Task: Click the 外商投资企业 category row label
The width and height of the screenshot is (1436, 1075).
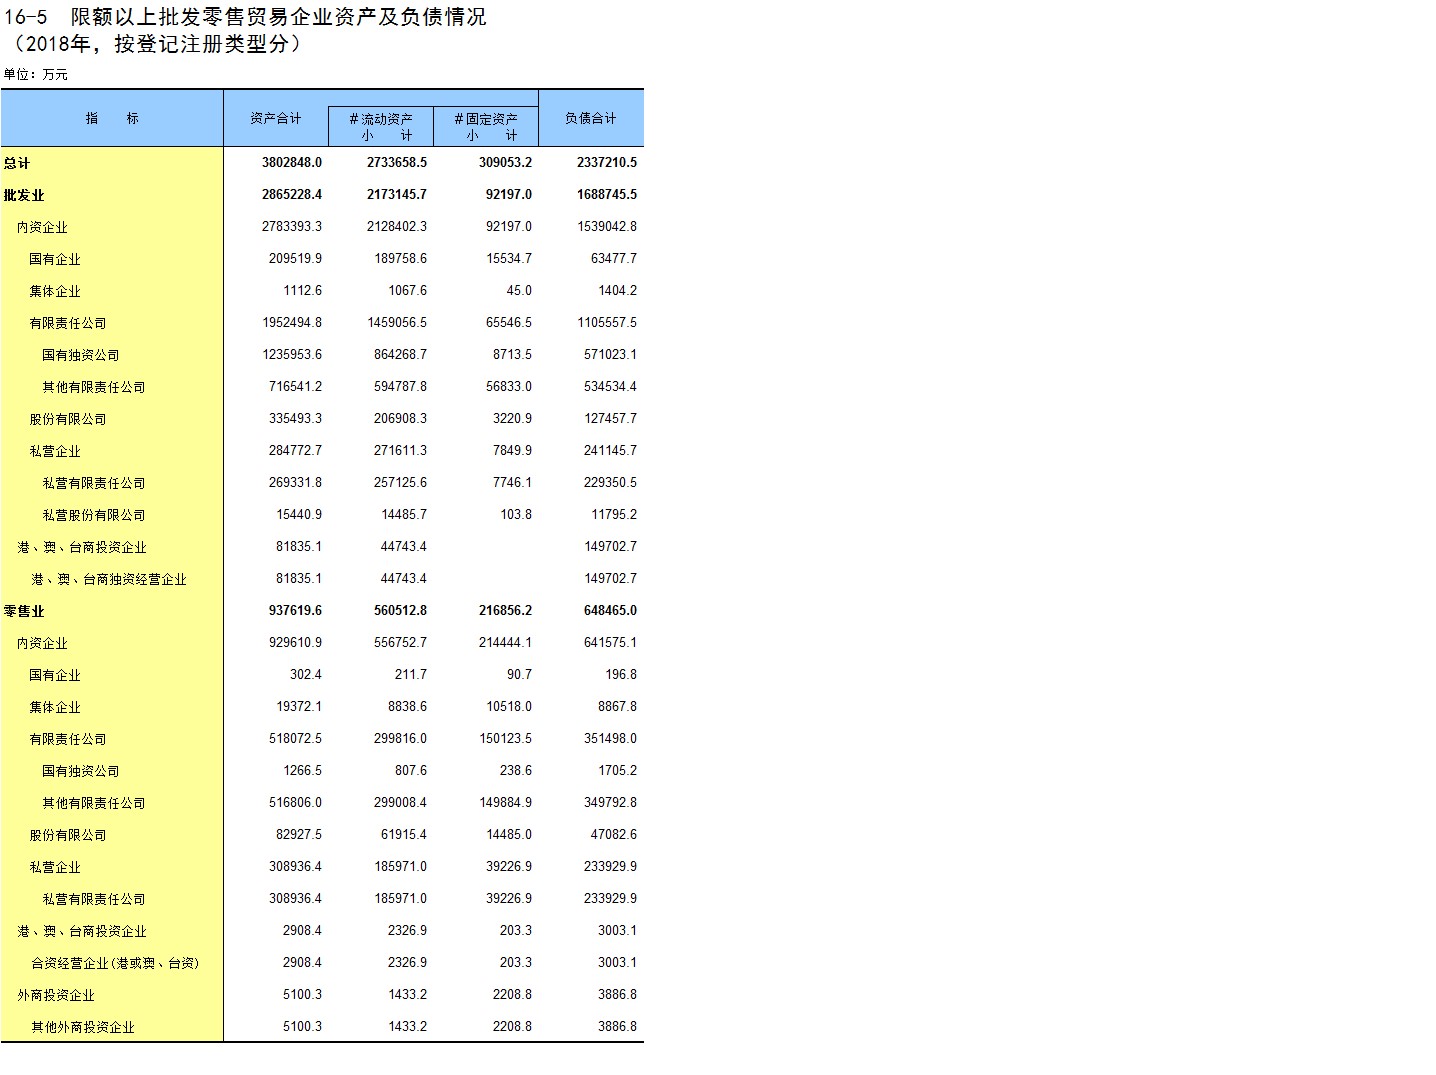Action: pyautogui.click(x=56, y=995)
